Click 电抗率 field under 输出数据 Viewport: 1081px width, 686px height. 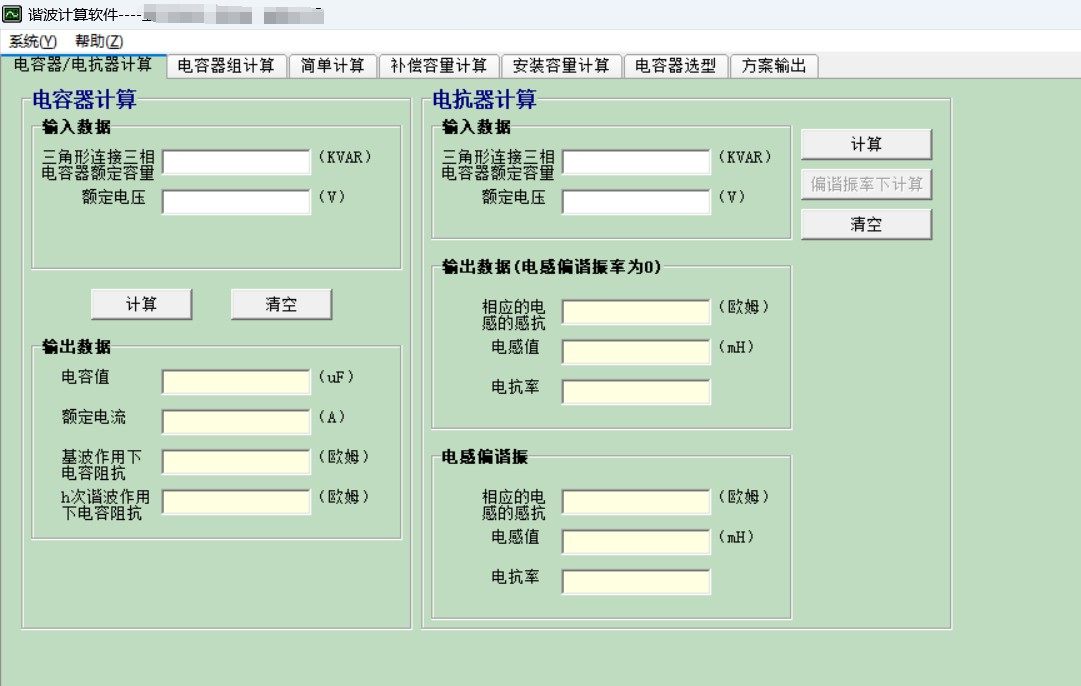pyautogui.click(x=636, y=392)
